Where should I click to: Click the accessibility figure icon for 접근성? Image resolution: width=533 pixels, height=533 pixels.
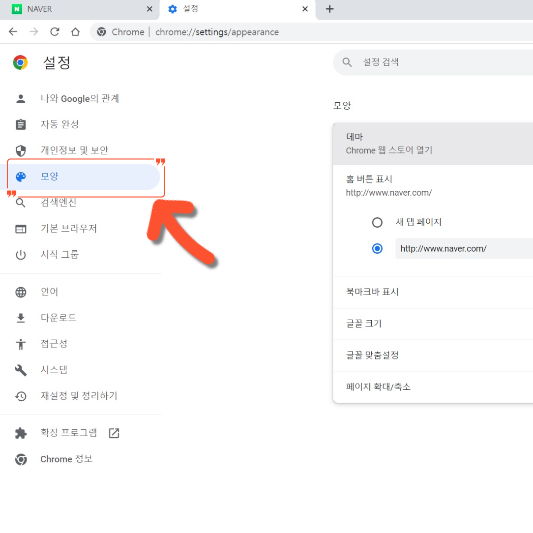click(21, 344)
